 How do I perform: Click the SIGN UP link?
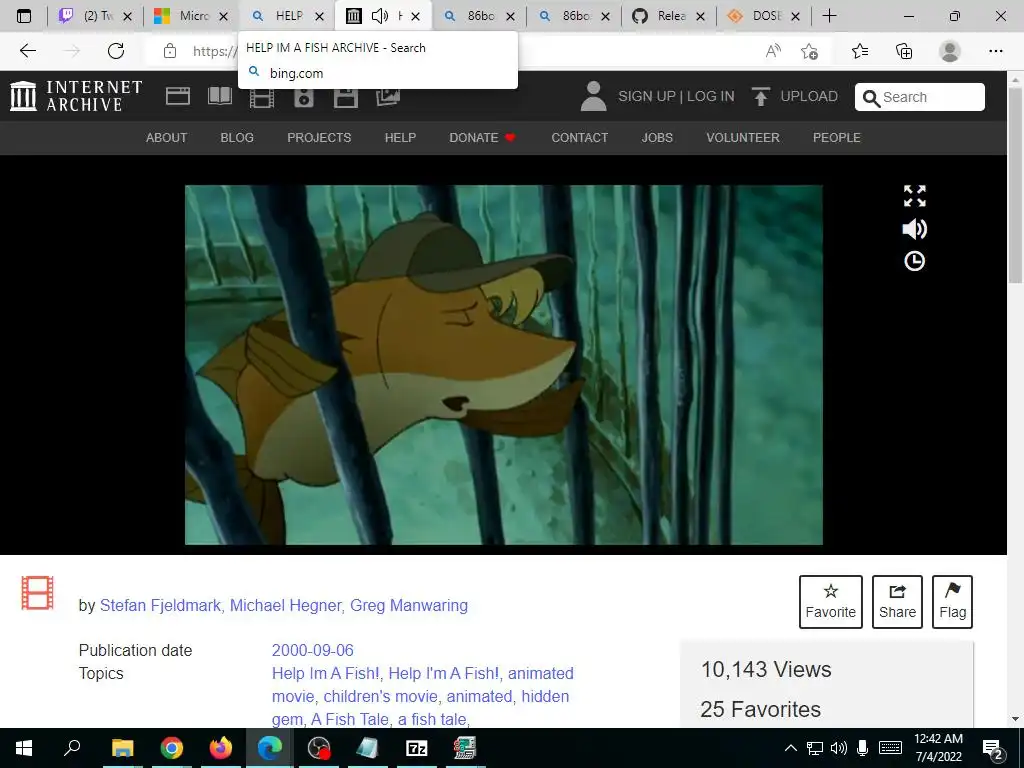(647, 97)
